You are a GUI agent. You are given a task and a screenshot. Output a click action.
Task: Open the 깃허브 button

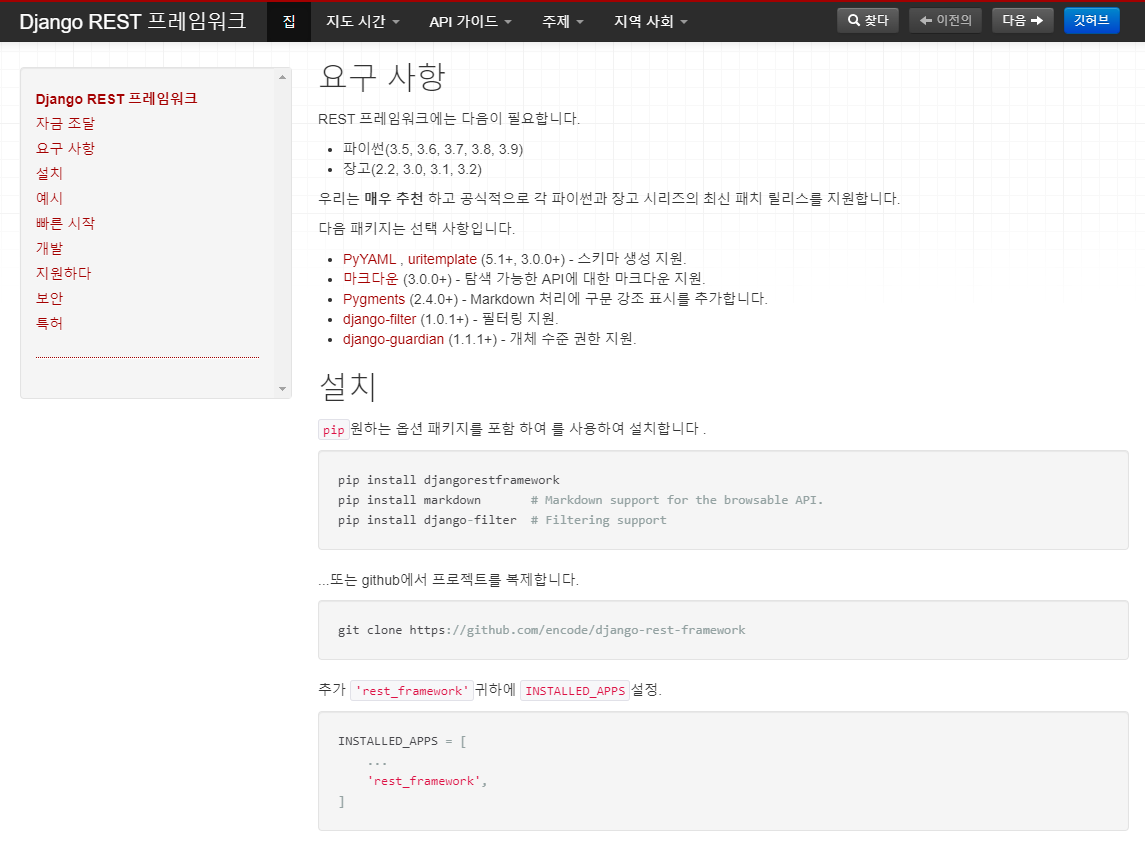click(1091, 20)
